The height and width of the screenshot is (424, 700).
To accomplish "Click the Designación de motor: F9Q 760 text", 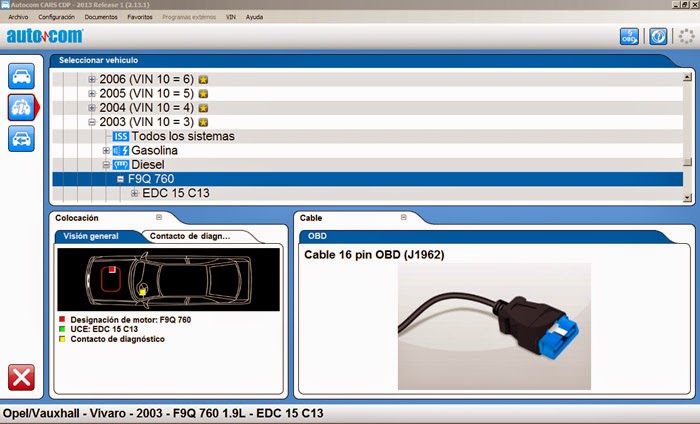I will coord(131,320).
